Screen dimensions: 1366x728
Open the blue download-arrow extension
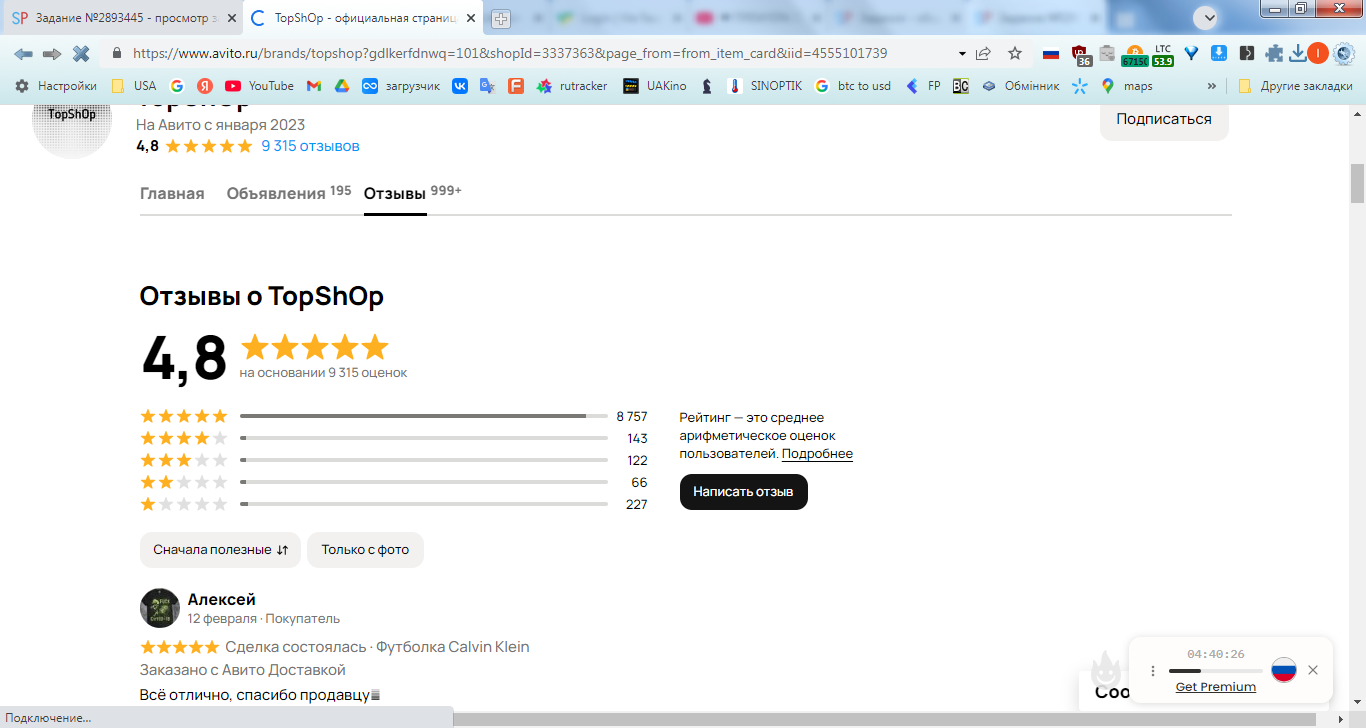point(1219,54)
